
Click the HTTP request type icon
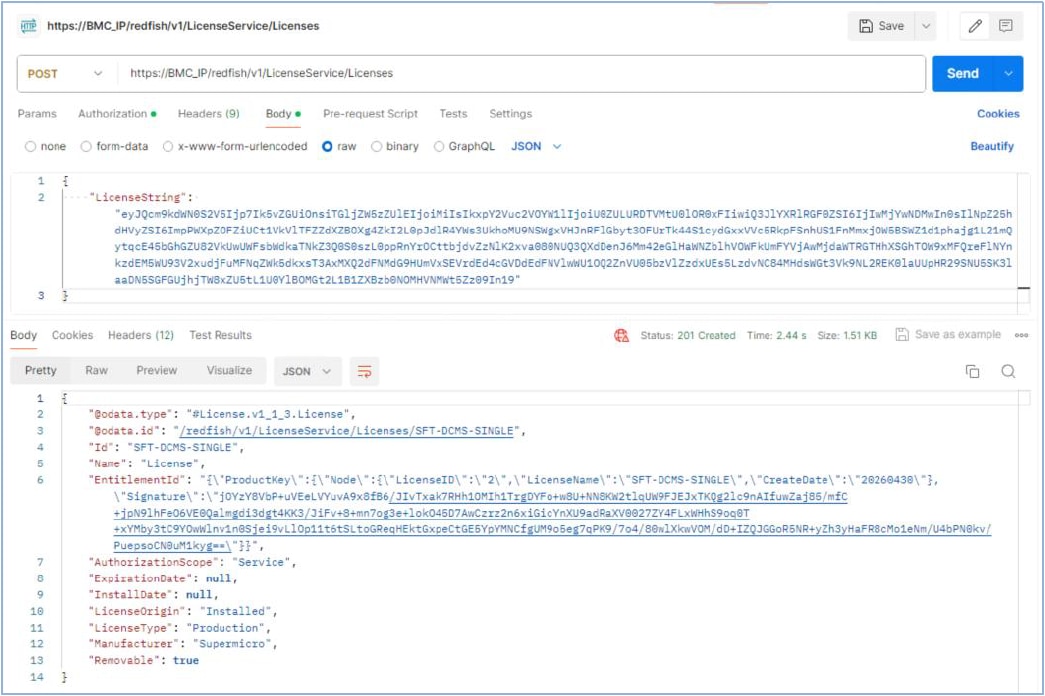29,26
